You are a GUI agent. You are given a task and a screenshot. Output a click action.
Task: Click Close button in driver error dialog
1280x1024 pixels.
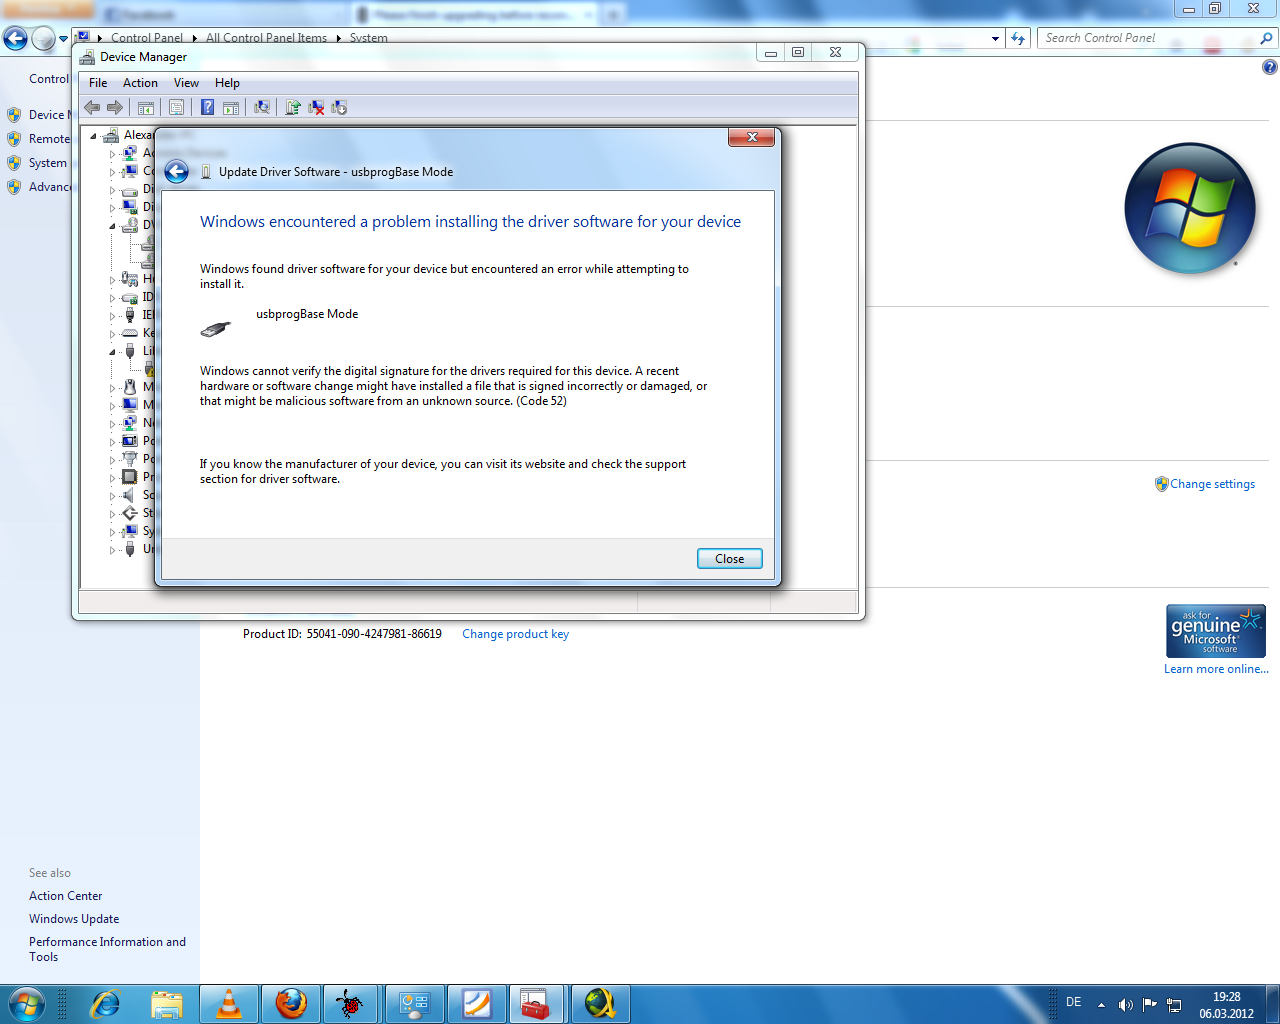(x=730, y=559)
